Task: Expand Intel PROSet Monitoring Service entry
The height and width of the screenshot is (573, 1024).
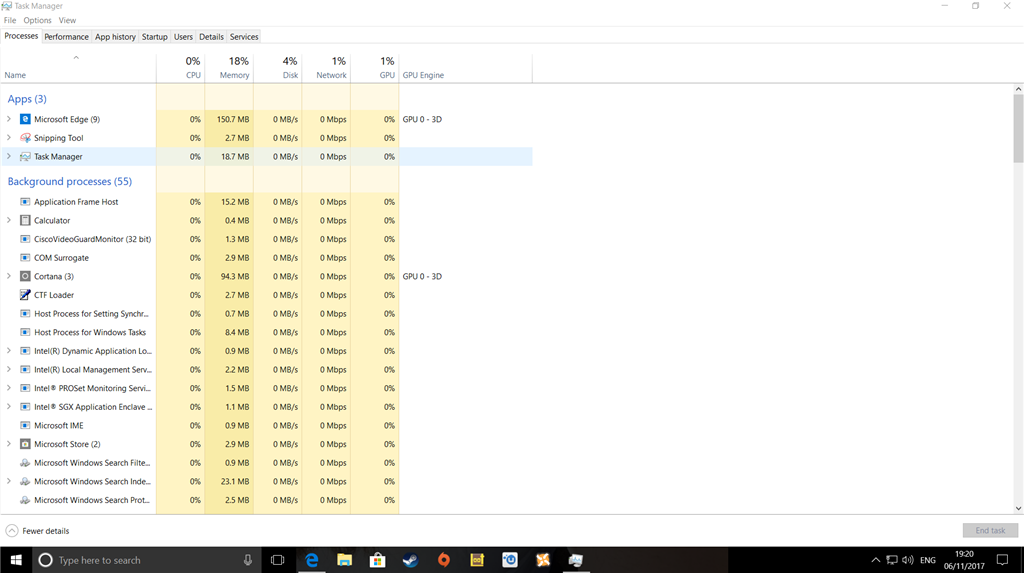Action: click(9, 388)
